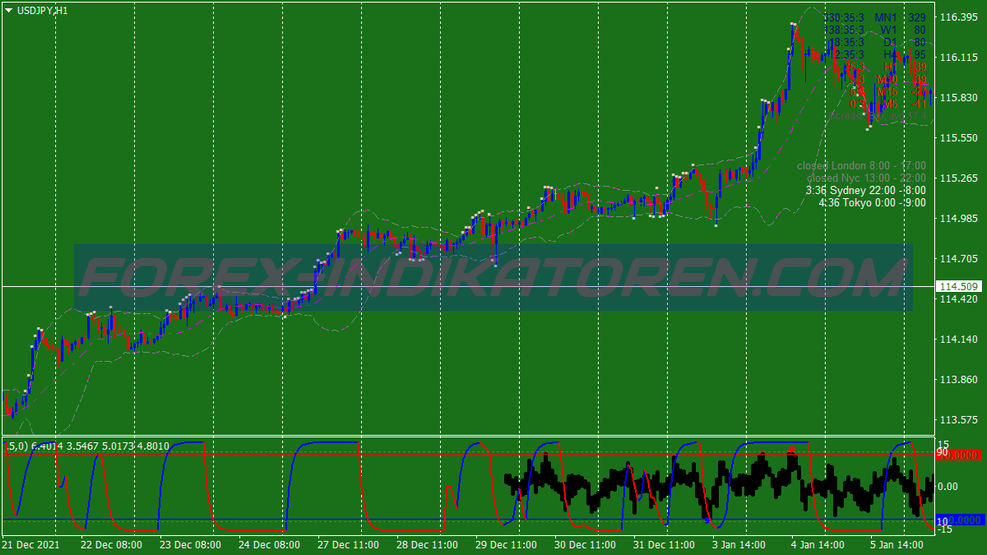The height and width of the screenshot is (555, 987).
Task: Select the 113.575 price axis label
Action: click(x=959, y=420)
